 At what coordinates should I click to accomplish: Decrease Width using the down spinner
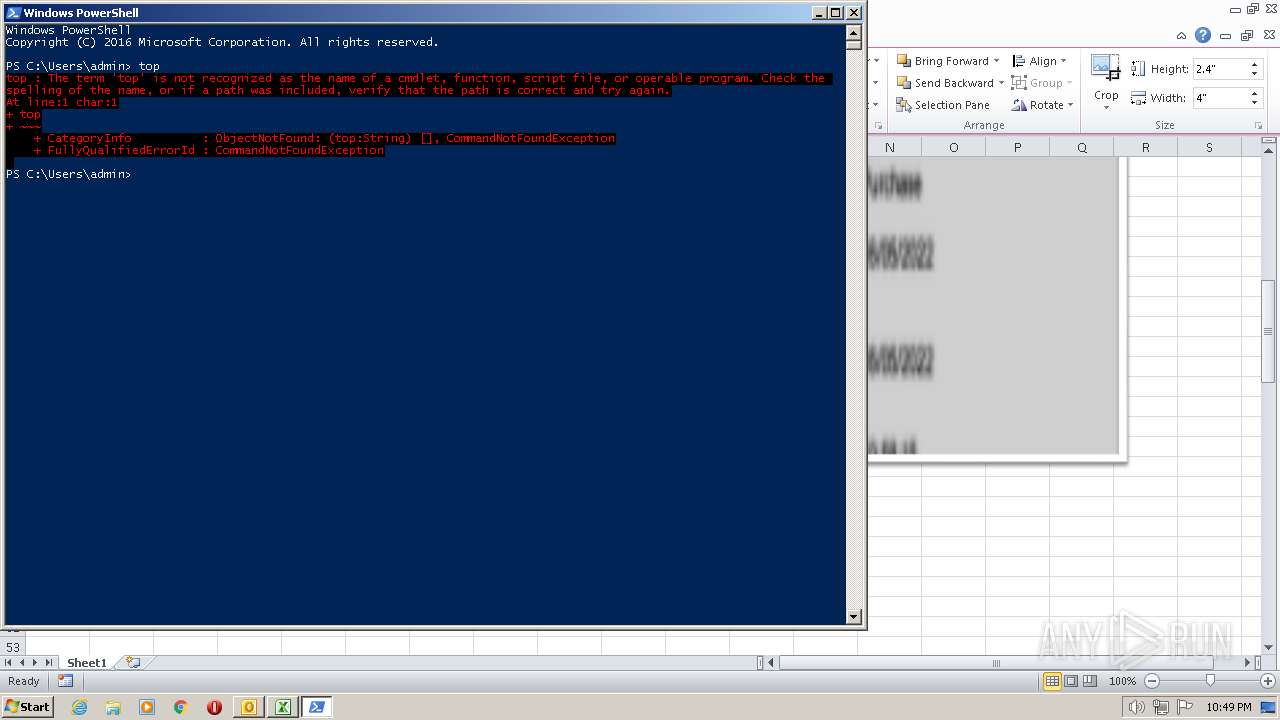[x=1254, y=103]
